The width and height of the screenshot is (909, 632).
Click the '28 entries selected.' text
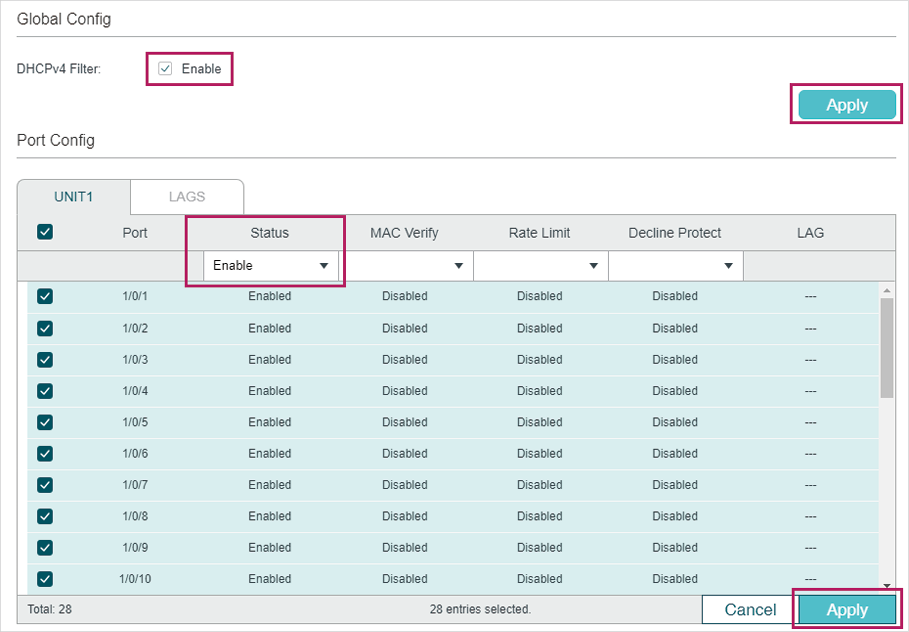click(480, 609)
